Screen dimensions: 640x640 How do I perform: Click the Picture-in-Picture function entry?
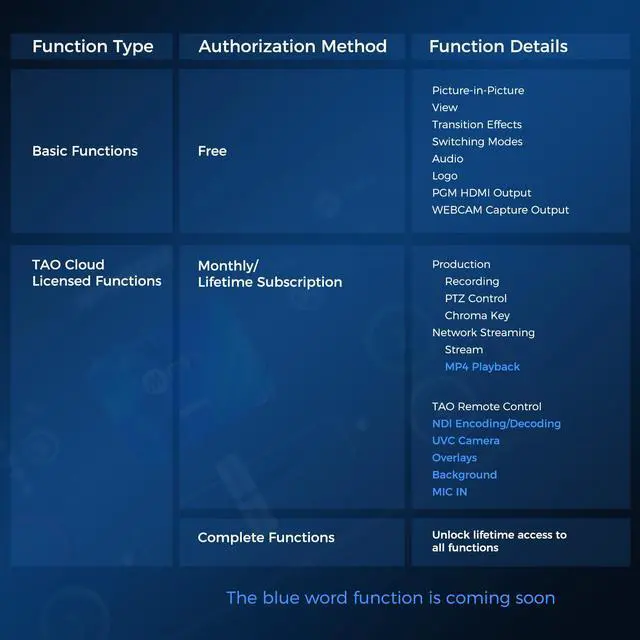point(478,91)
